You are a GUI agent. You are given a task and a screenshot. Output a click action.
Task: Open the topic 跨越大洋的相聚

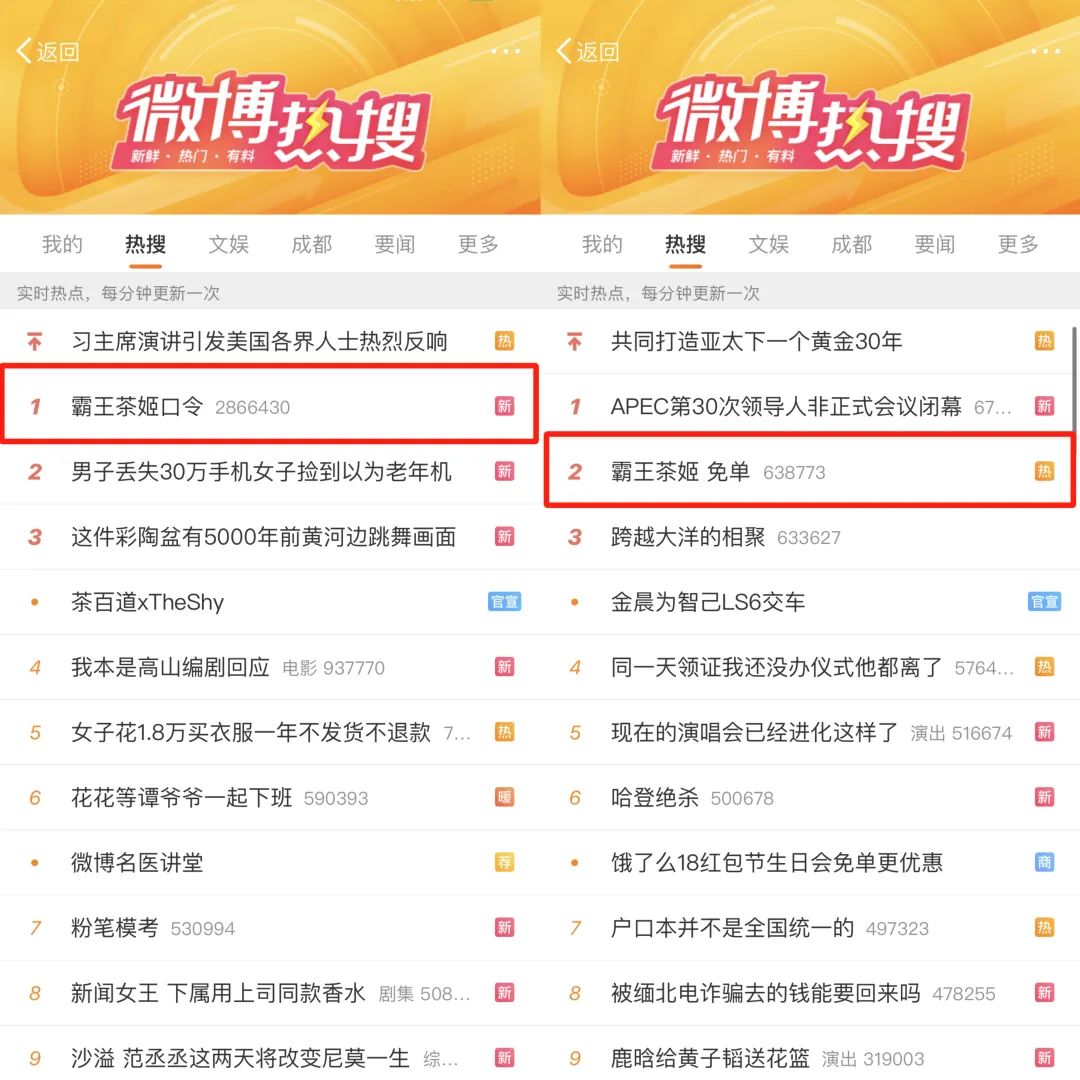[x=810, y=537]
